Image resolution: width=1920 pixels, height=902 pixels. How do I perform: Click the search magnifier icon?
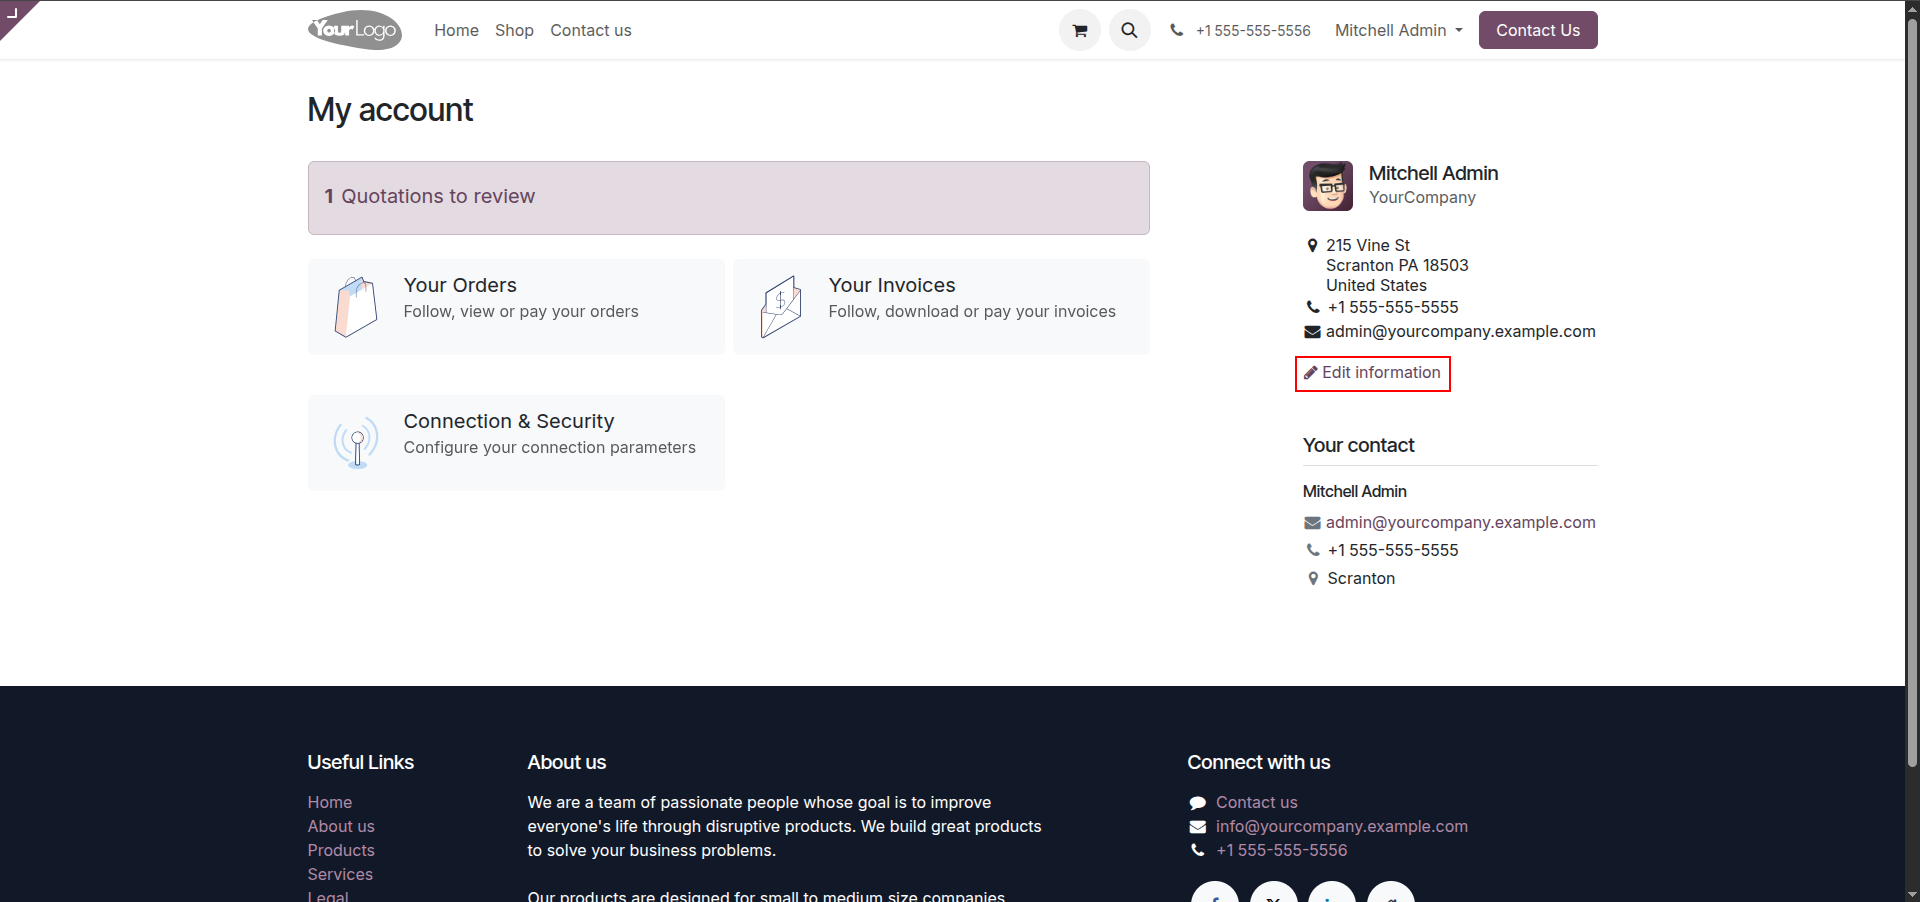[x=1130, y=30]
